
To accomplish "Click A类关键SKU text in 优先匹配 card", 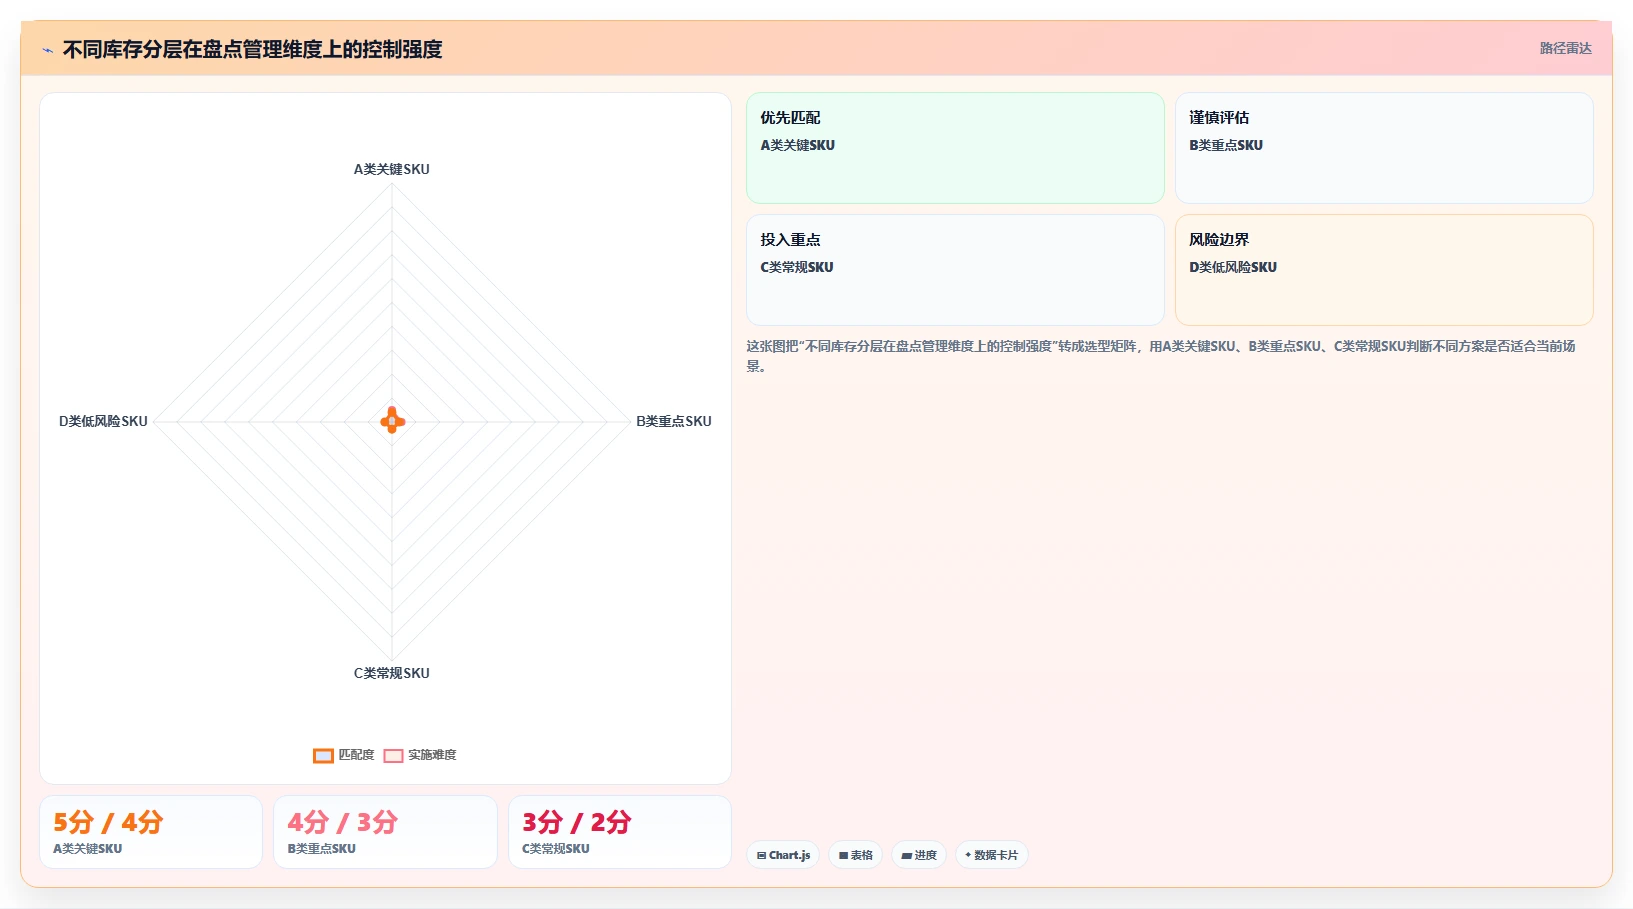I will pos(797,145).
